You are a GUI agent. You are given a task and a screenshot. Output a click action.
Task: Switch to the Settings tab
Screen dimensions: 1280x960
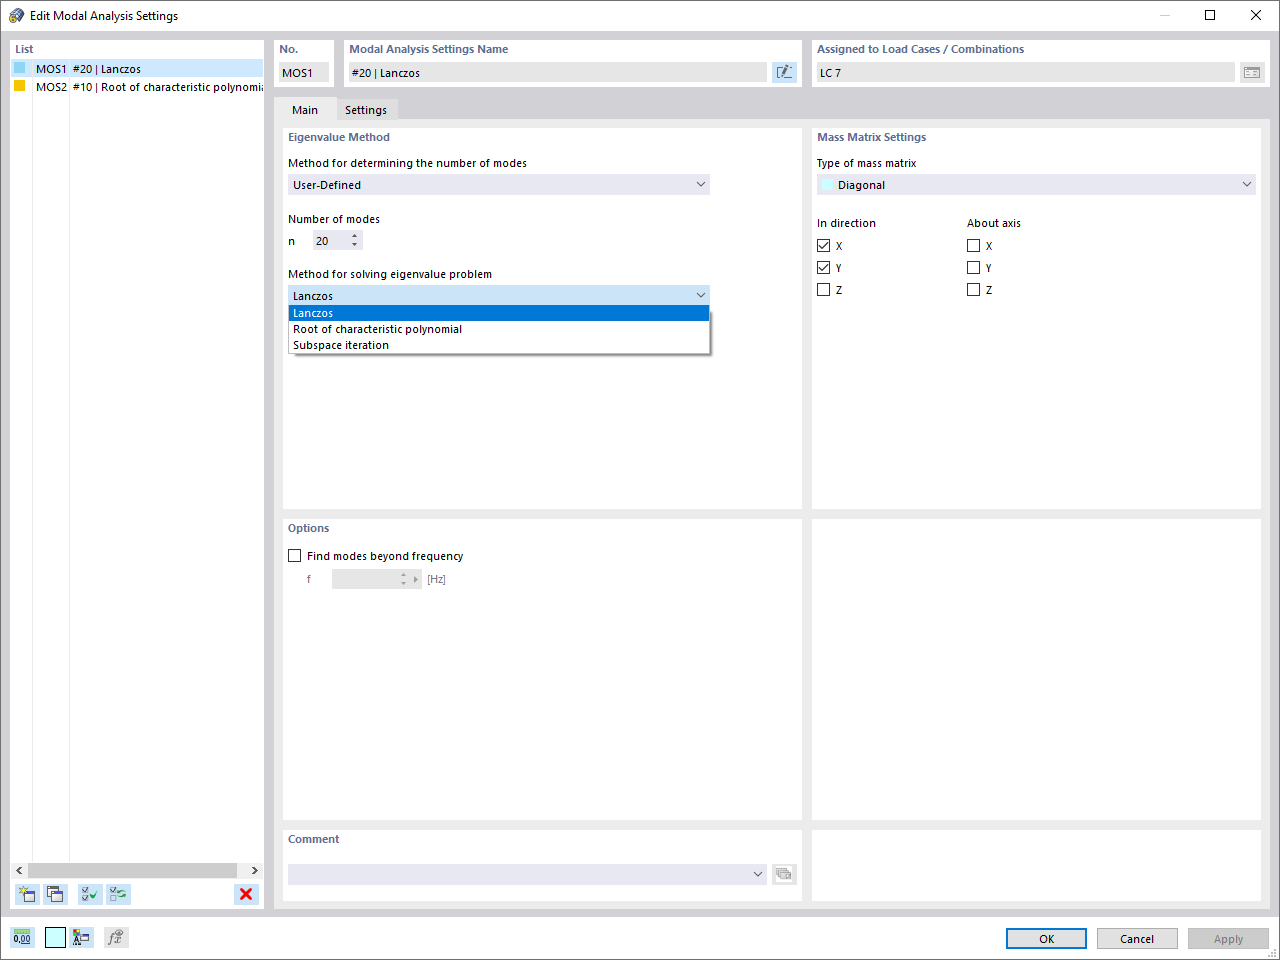pos(366,110)
